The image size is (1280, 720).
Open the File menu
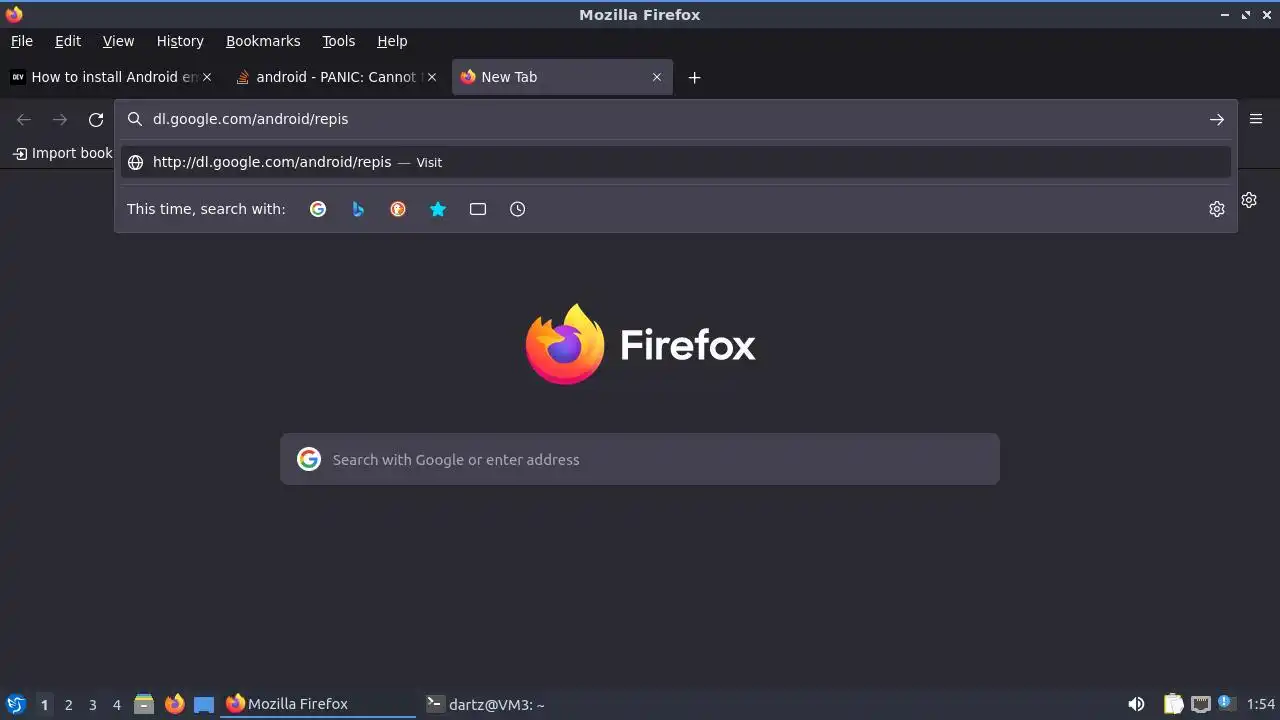coord(21,41)
